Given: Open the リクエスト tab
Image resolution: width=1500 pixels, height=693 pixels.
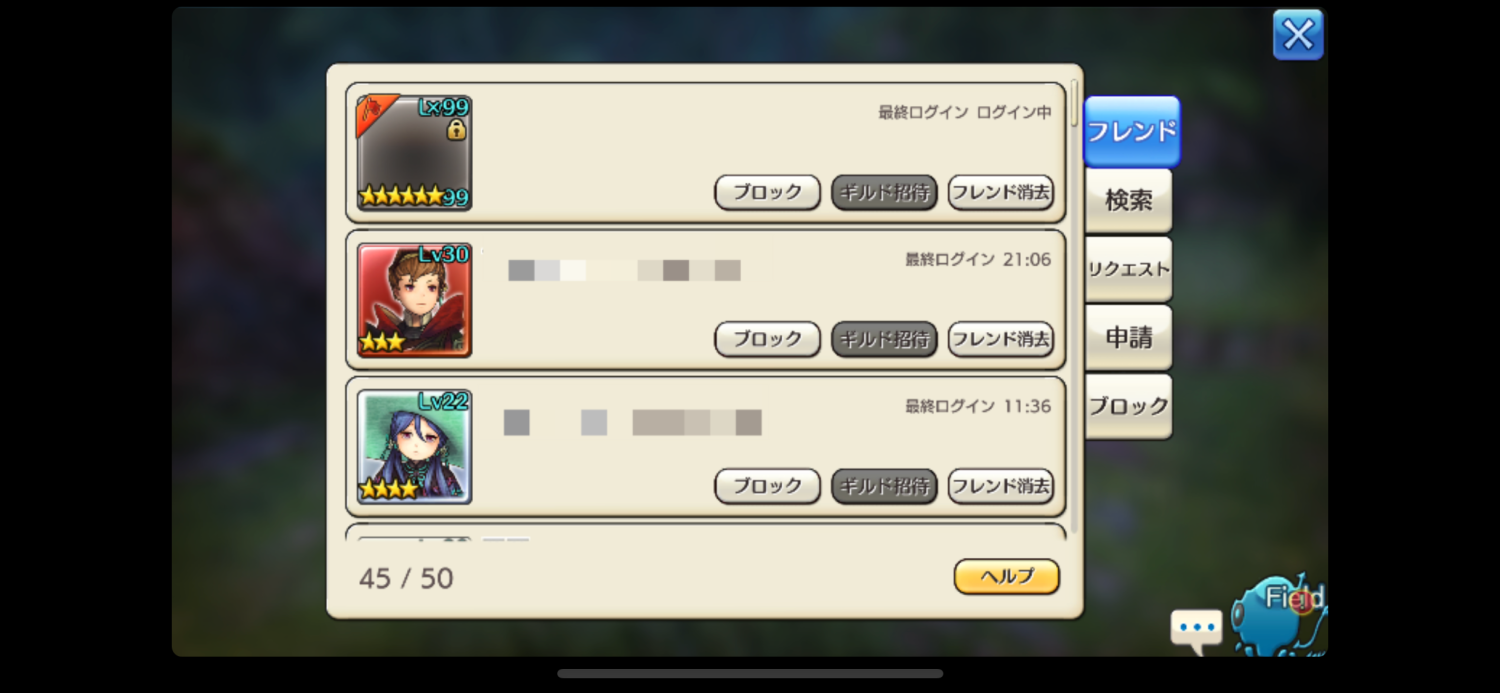Looking at the screenshot, I should (x=1128, y=269).
